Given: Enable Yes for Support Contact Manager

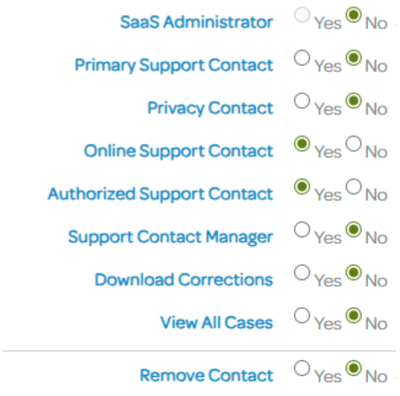Looking at the screenshot, I should tap(302, 230).
